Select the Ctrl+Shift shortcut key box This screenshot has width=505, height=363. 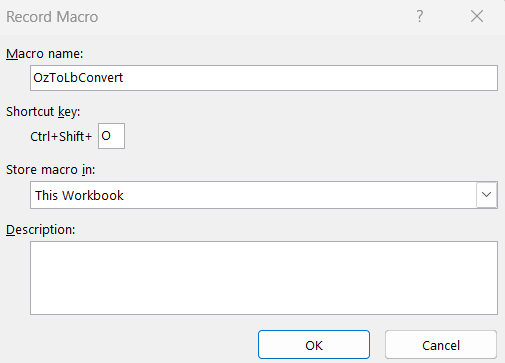[x=111, y=136]
